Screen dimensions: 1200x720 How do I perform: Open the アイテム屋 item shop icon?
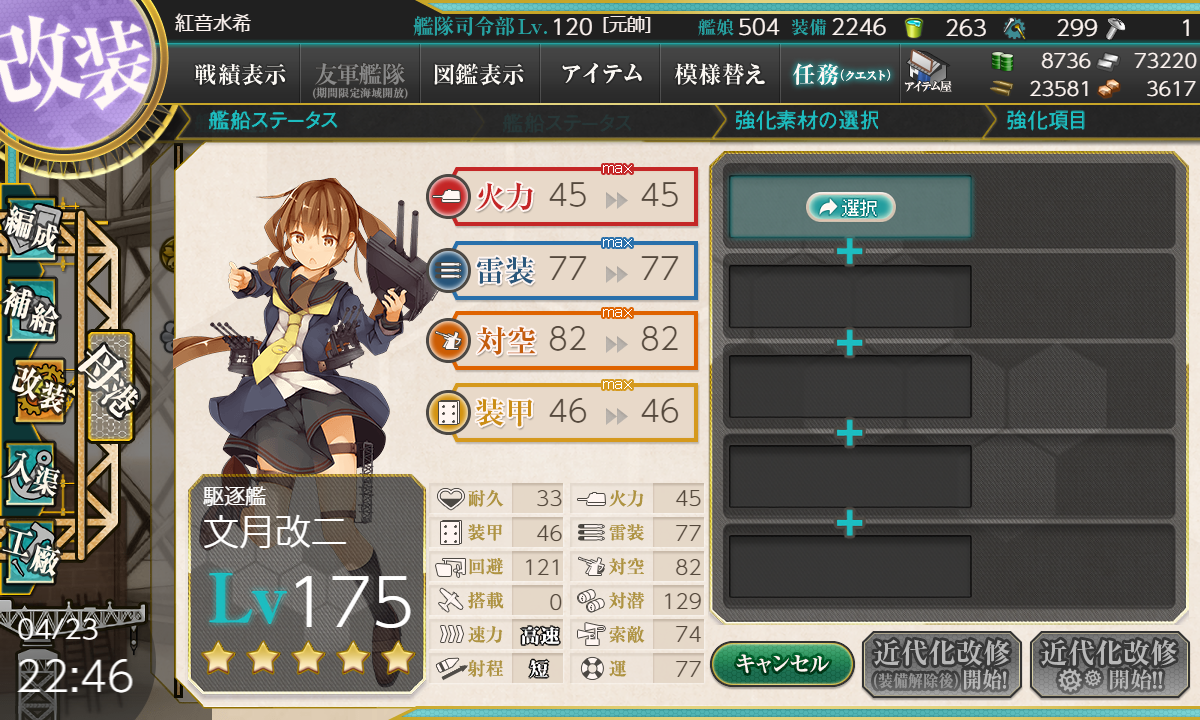pyautogui.click(x=928, y=72)
